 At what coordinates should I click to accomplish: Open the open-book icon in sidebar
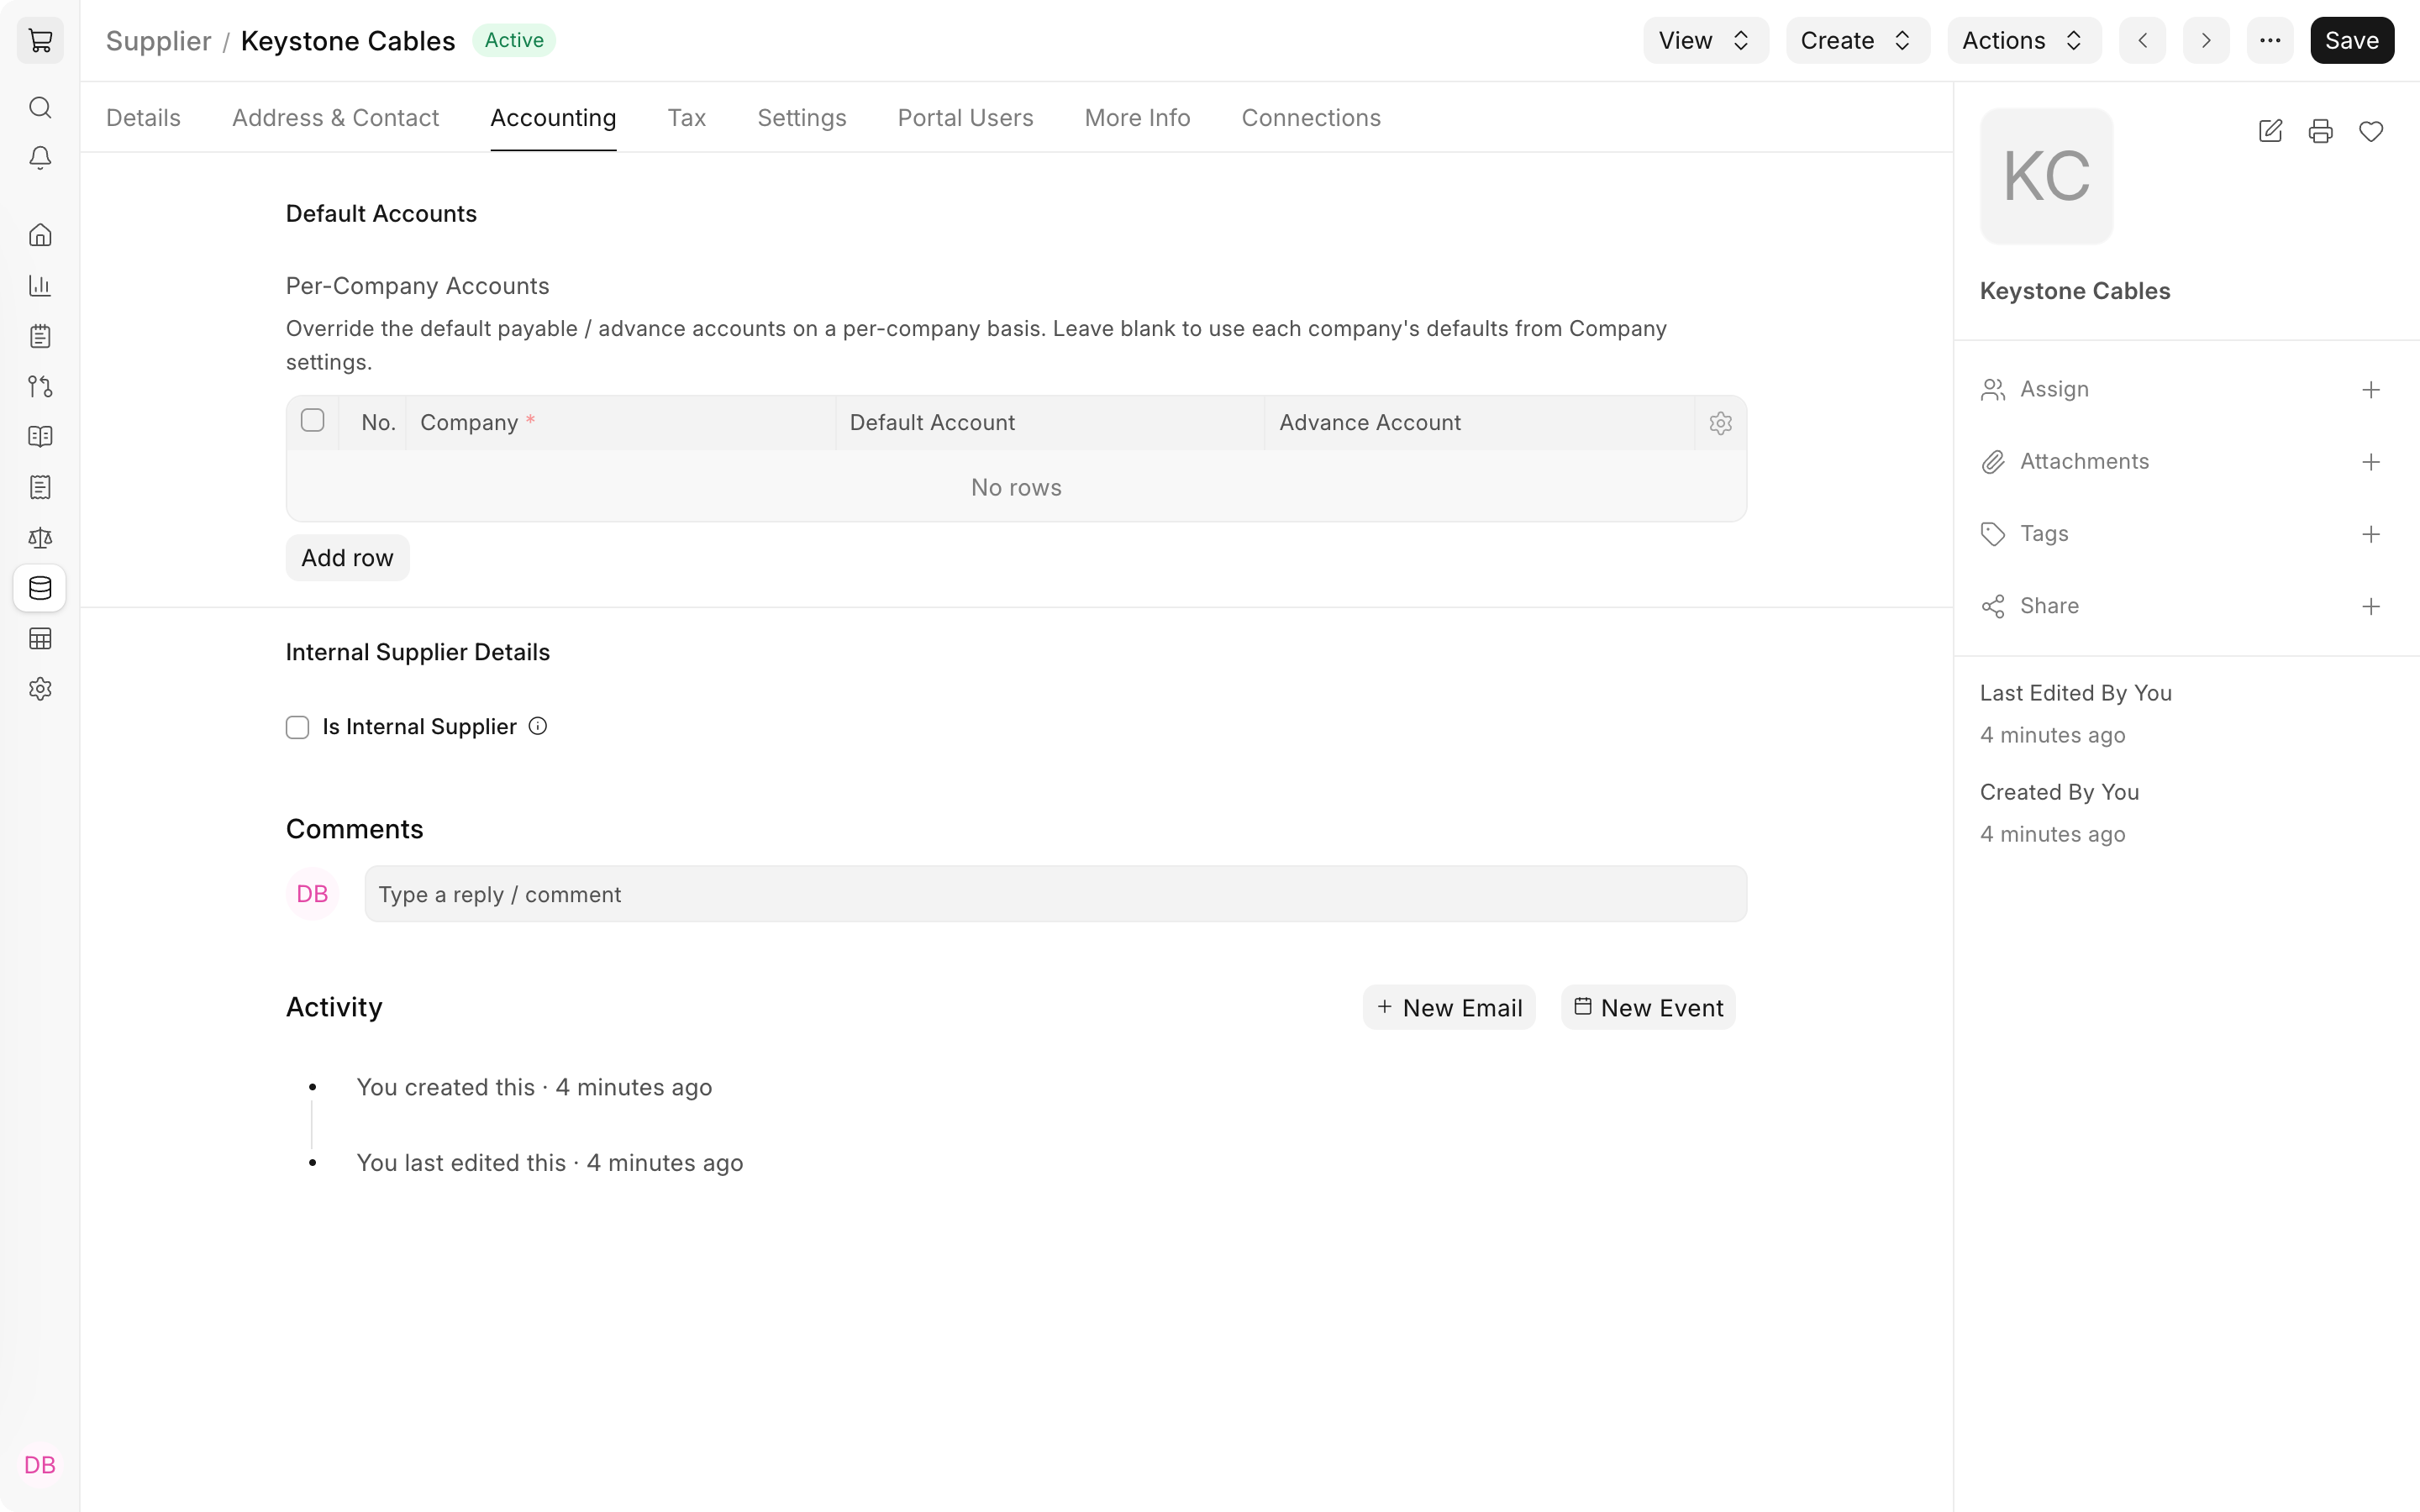[40, 437]
